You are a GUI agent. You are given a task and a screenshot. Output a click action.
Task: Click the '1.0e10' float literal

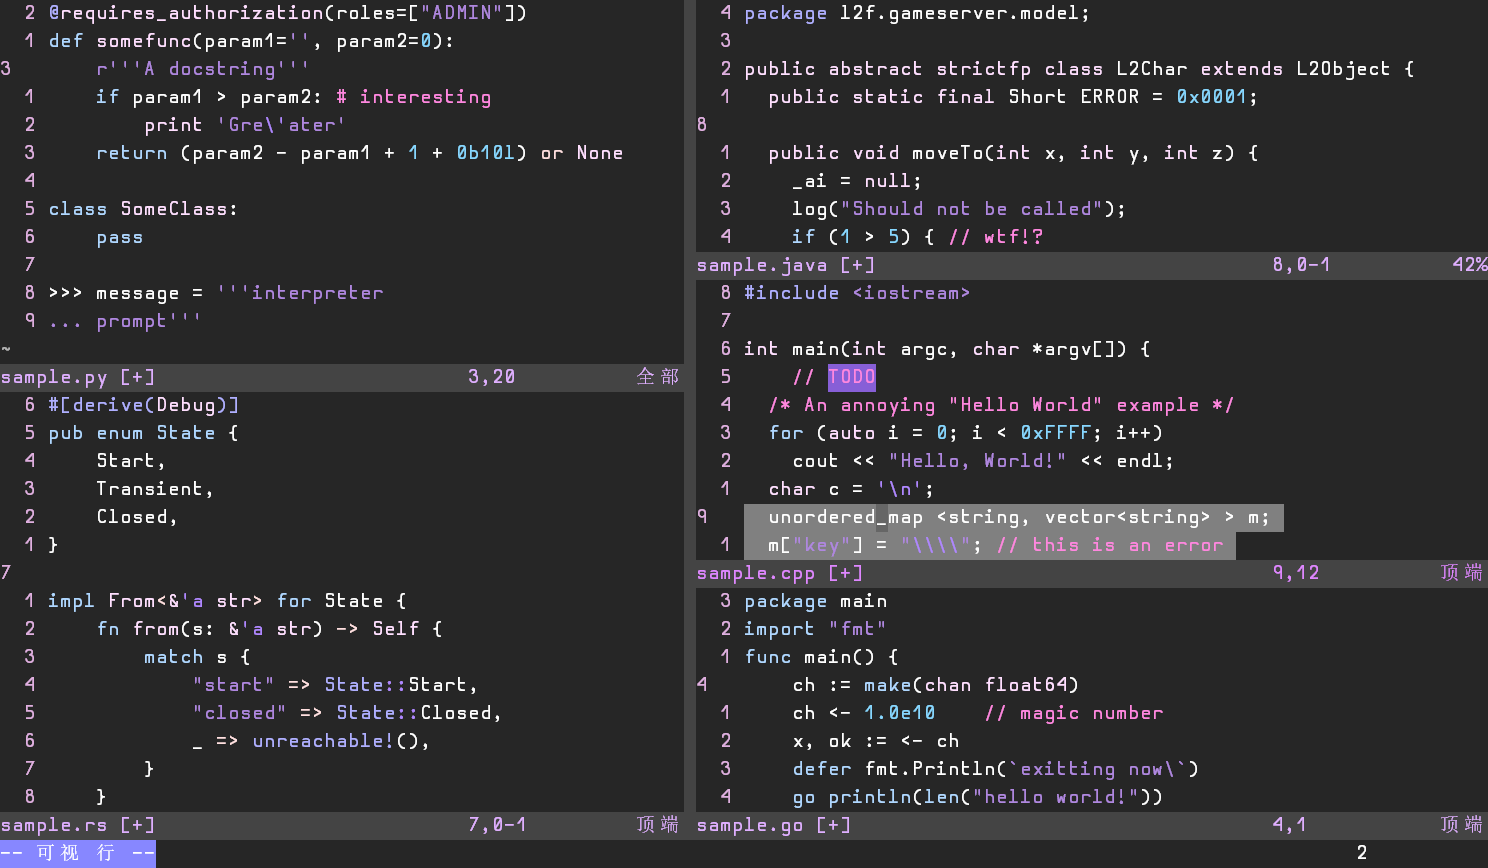pyautogui.click(x=900, y=713)
